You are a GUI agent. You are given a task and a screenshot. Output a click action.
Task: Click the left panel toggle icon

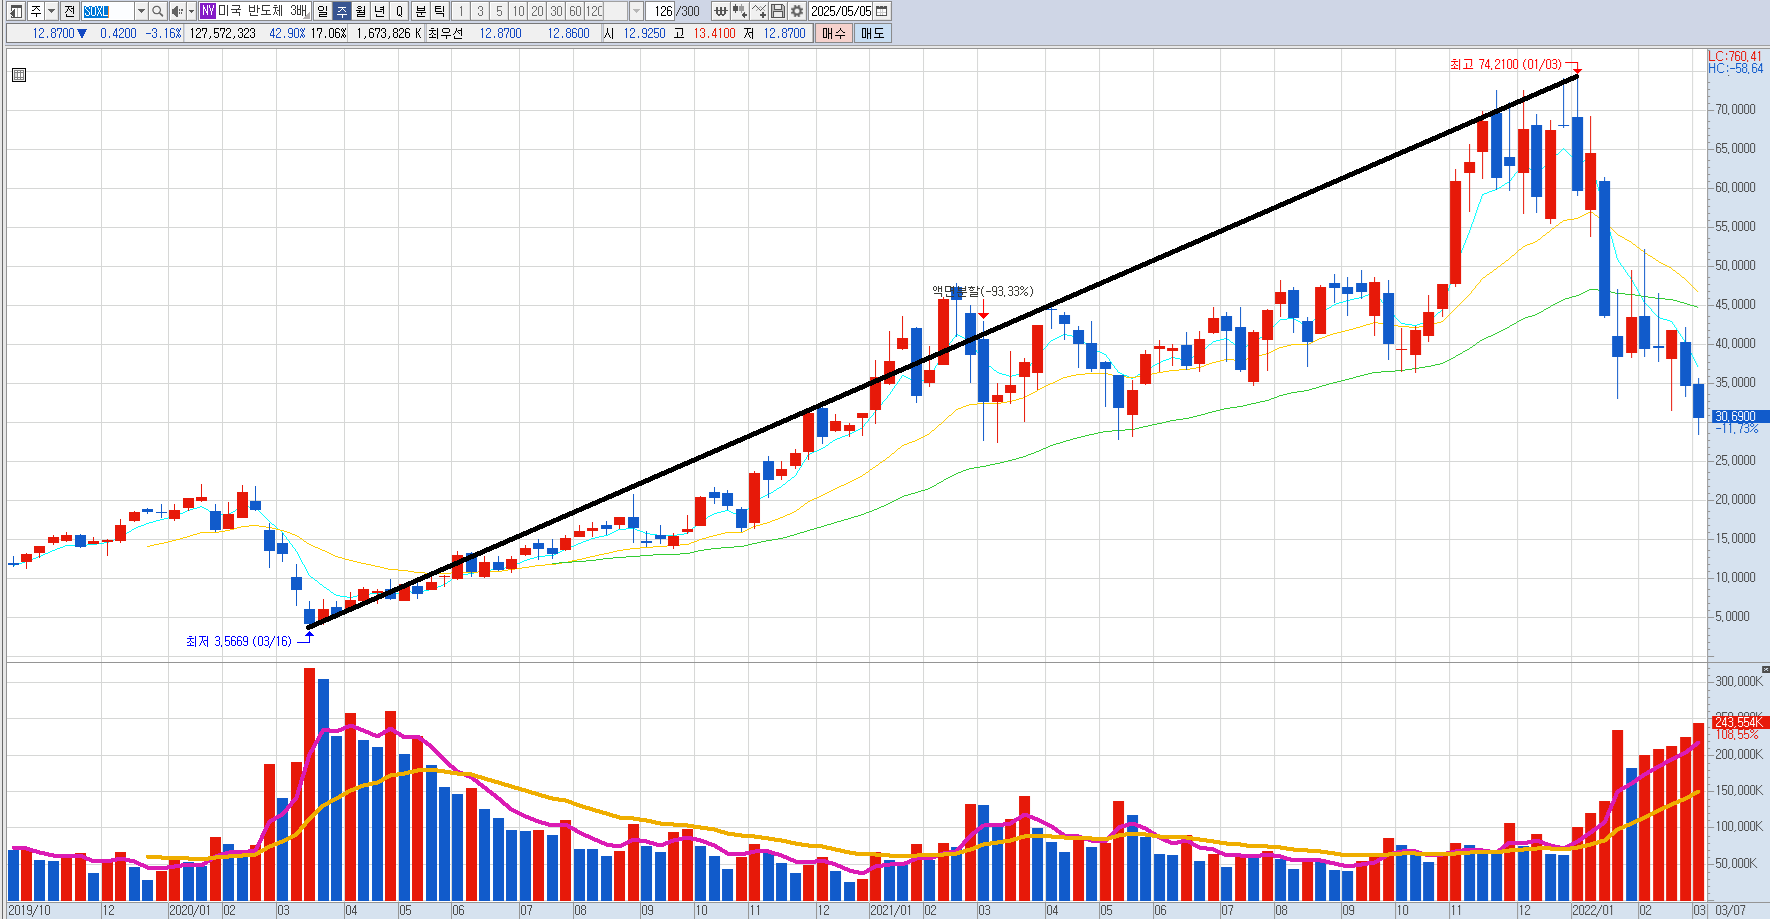(16, 11)
